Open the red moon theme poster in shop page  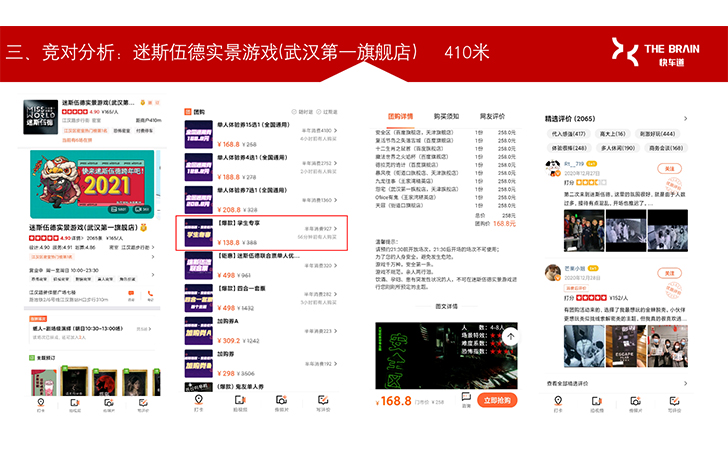point(104,382)
